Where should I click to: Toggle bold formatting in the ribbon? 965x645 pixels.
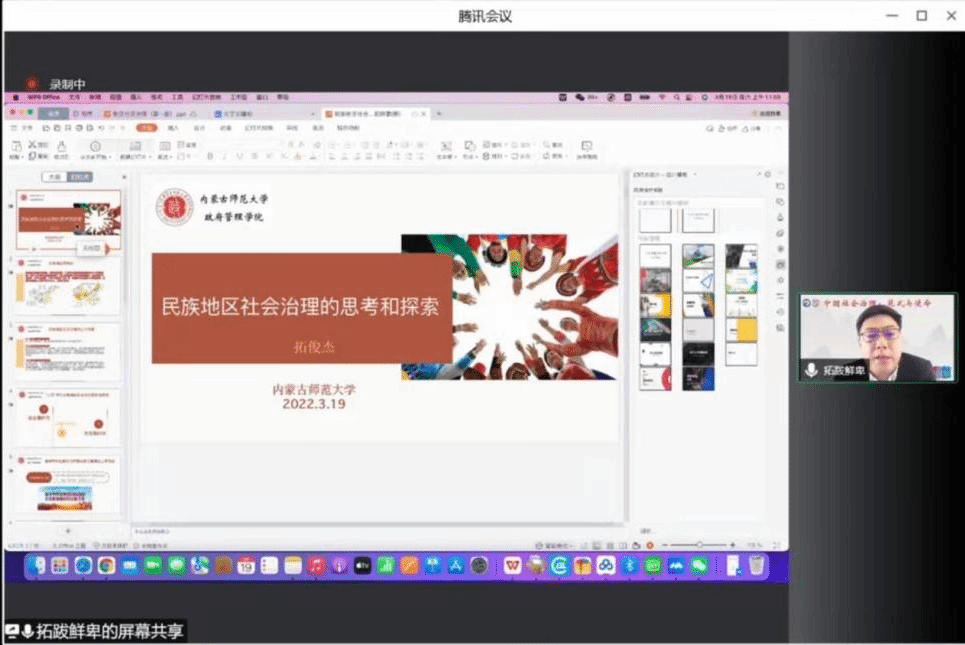click(x=210, y=157)
